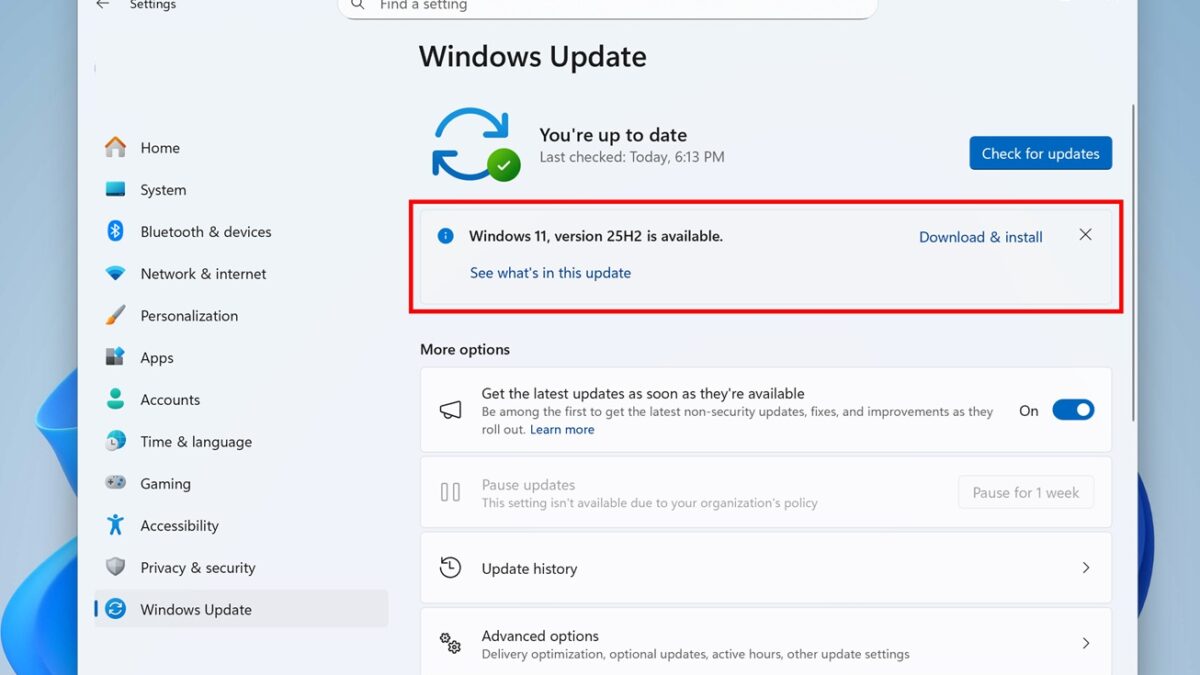Expand the Update history chevron
Viewport: 1200px width, 675px height.
[1086, 568]
